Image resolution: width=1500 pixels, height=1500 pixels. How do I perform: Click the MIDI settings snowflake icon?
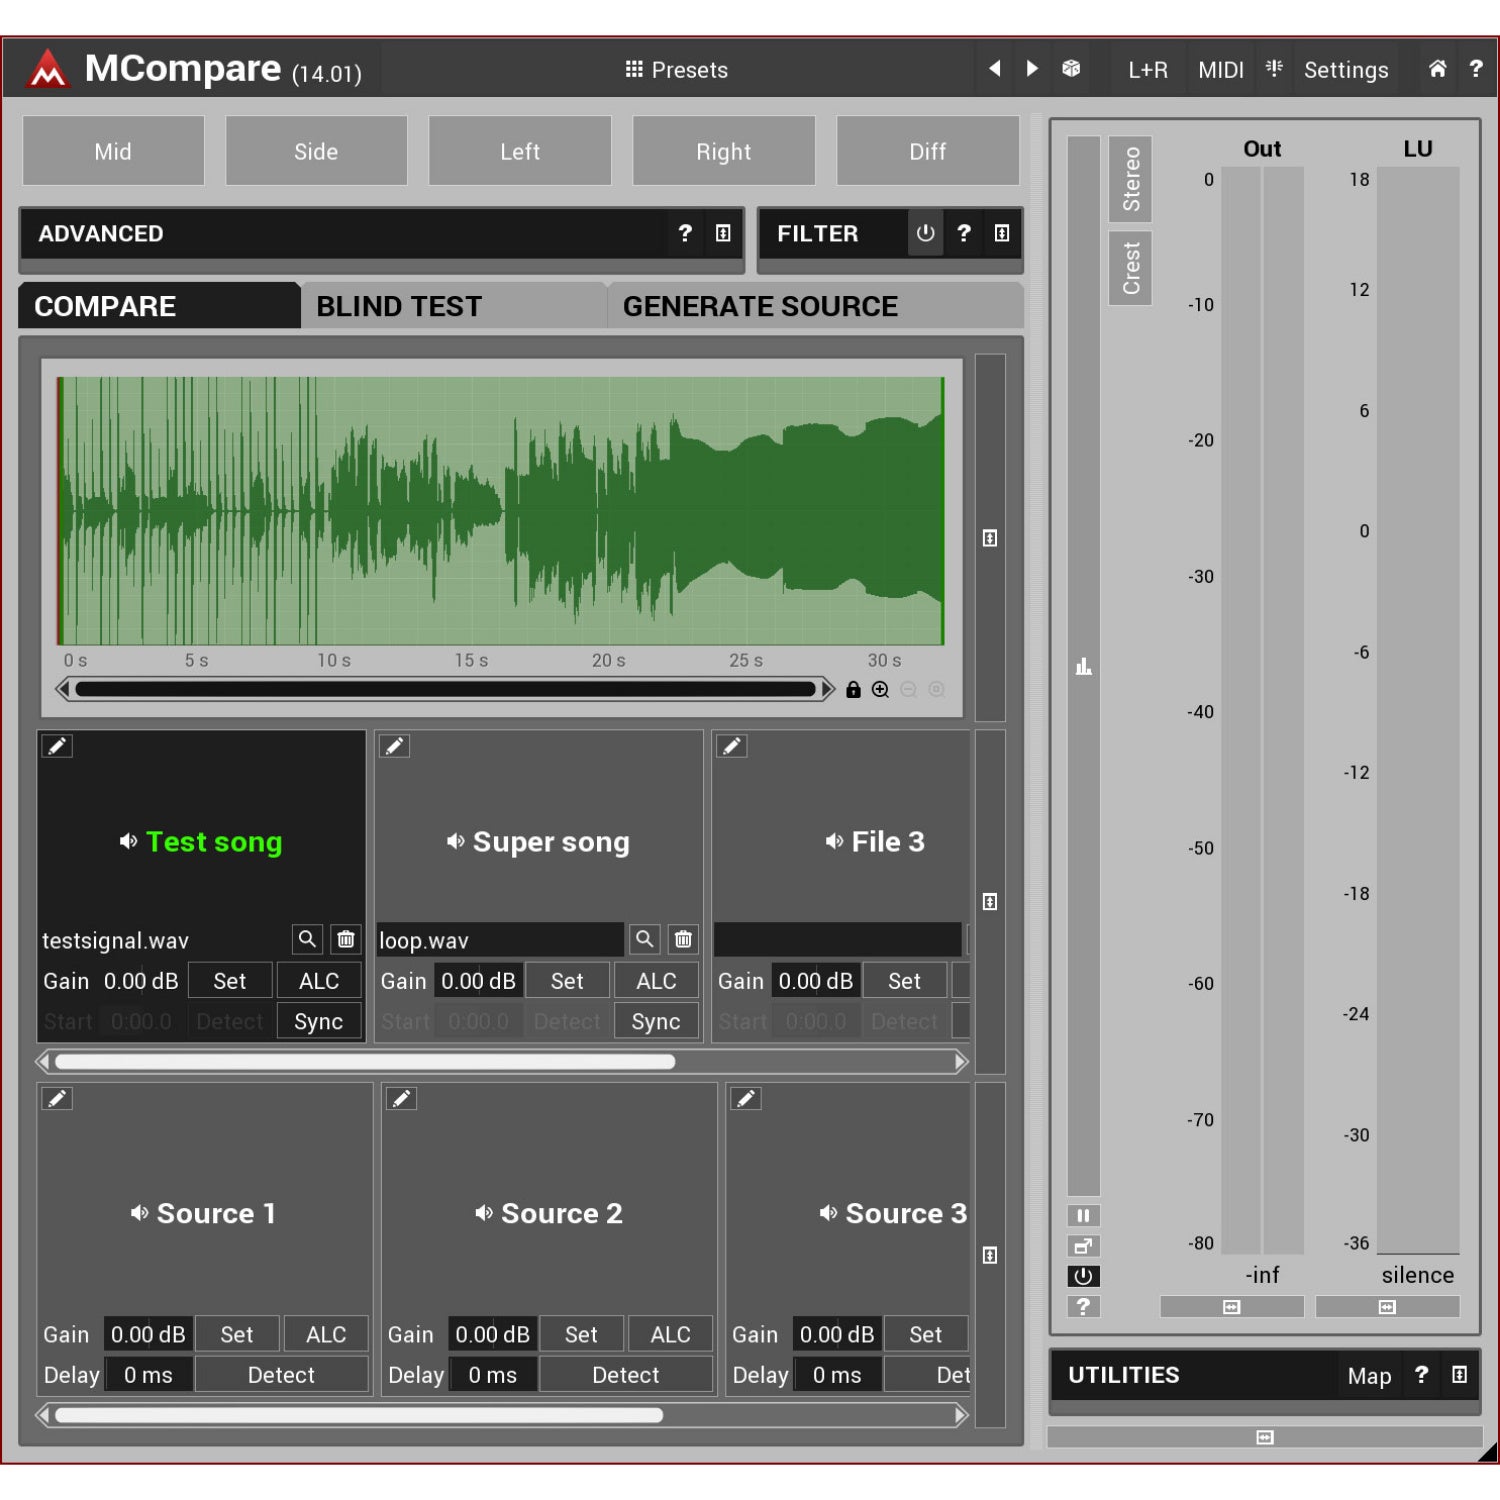click(1274, 68)
